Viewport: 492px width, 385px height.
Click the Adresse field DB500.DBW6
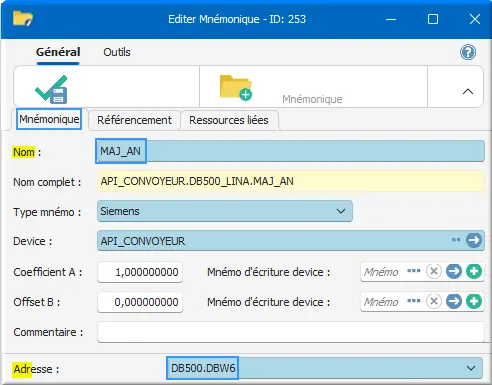click(x=324, y=368)
